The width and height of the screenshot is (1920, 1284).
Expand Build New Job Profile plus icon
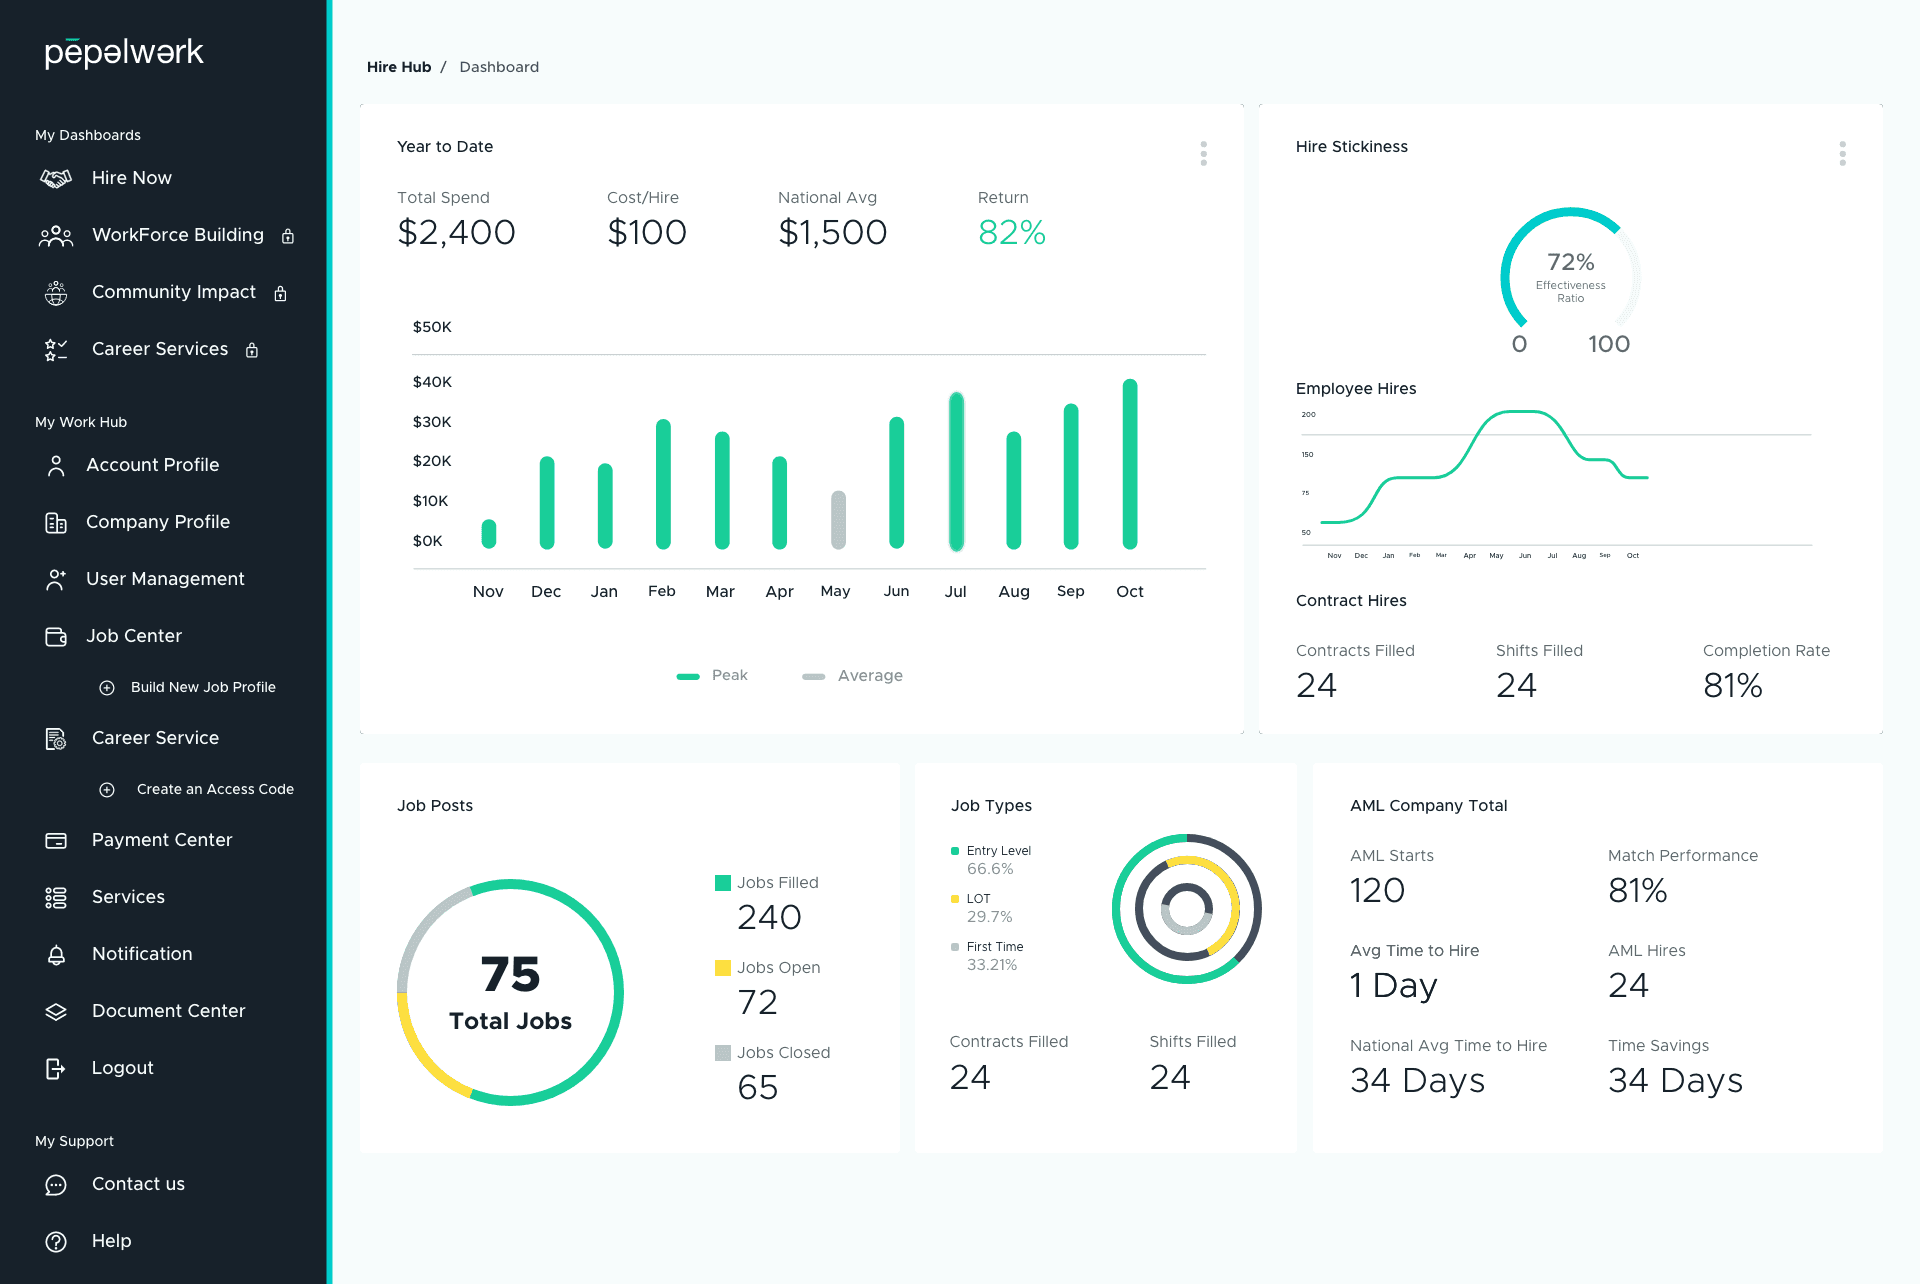[x=107, y=688]
